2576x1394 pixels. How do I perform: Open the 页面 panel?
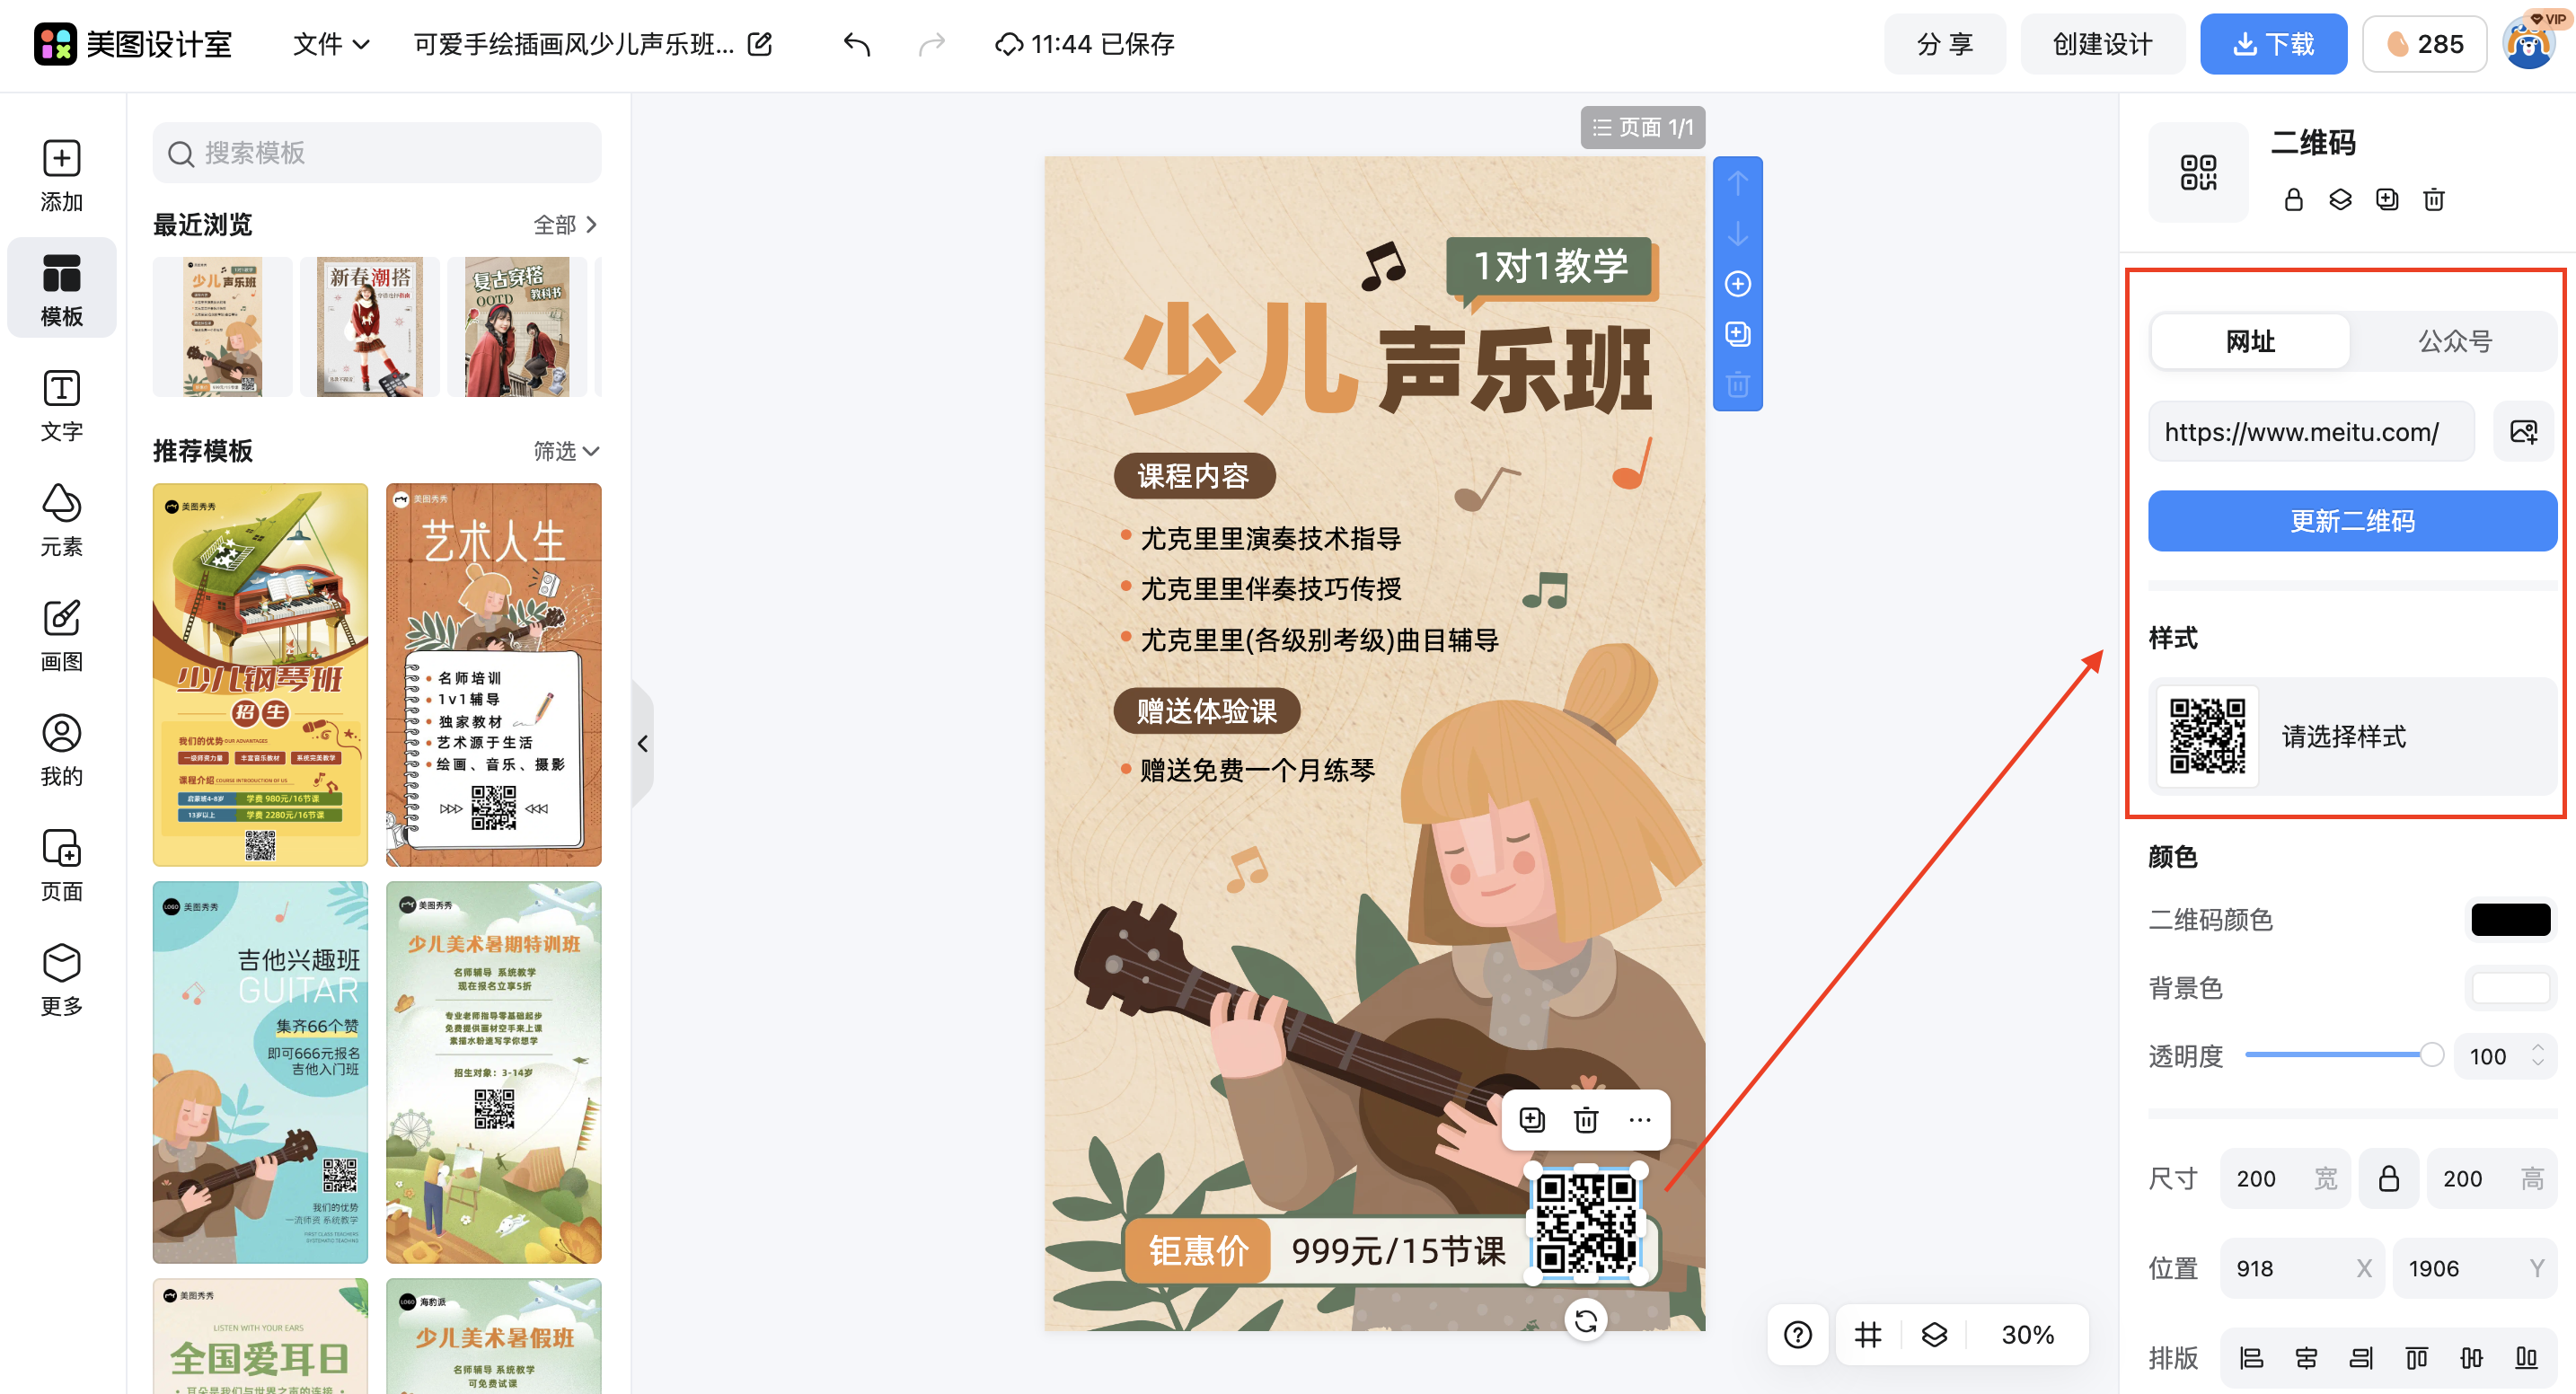[x=61, y=864]
